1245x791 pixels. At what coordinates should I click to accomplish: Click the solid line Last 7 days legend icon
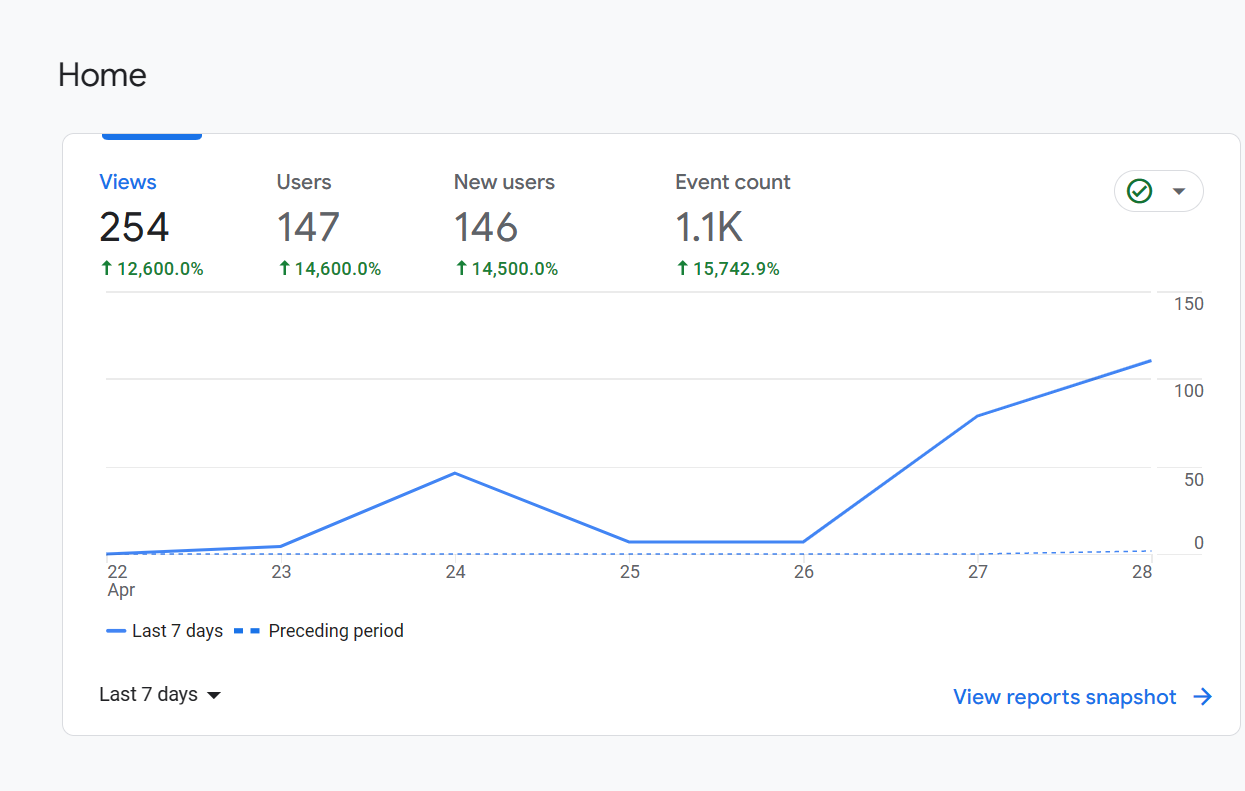[x=116, y=631]
